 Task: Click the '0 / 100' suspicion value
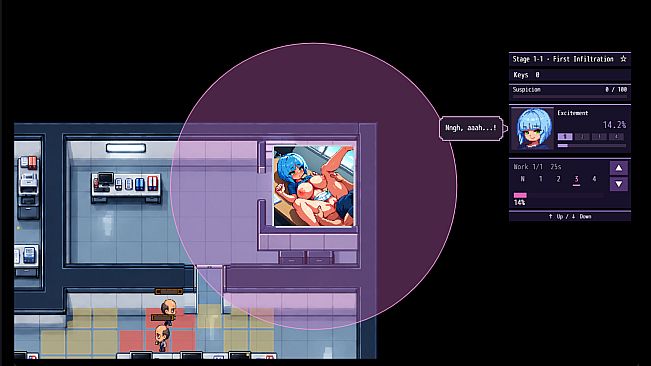616,89
